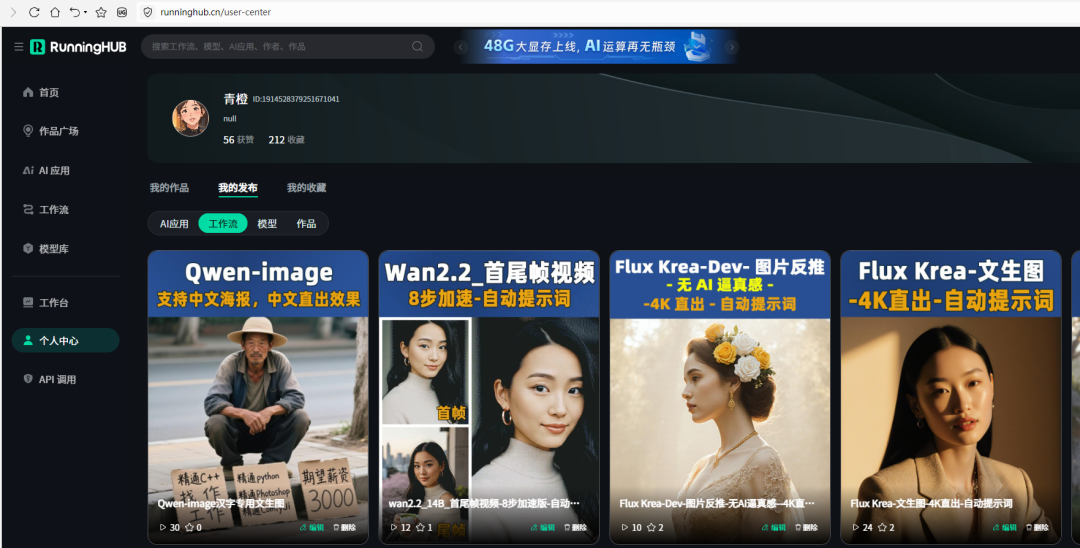Image resolution: width=1080 pixels, height=548 pixels.
Task: Click the UG extension icon in toolbar
Action: pyautogui.click(x=122, y=12)
